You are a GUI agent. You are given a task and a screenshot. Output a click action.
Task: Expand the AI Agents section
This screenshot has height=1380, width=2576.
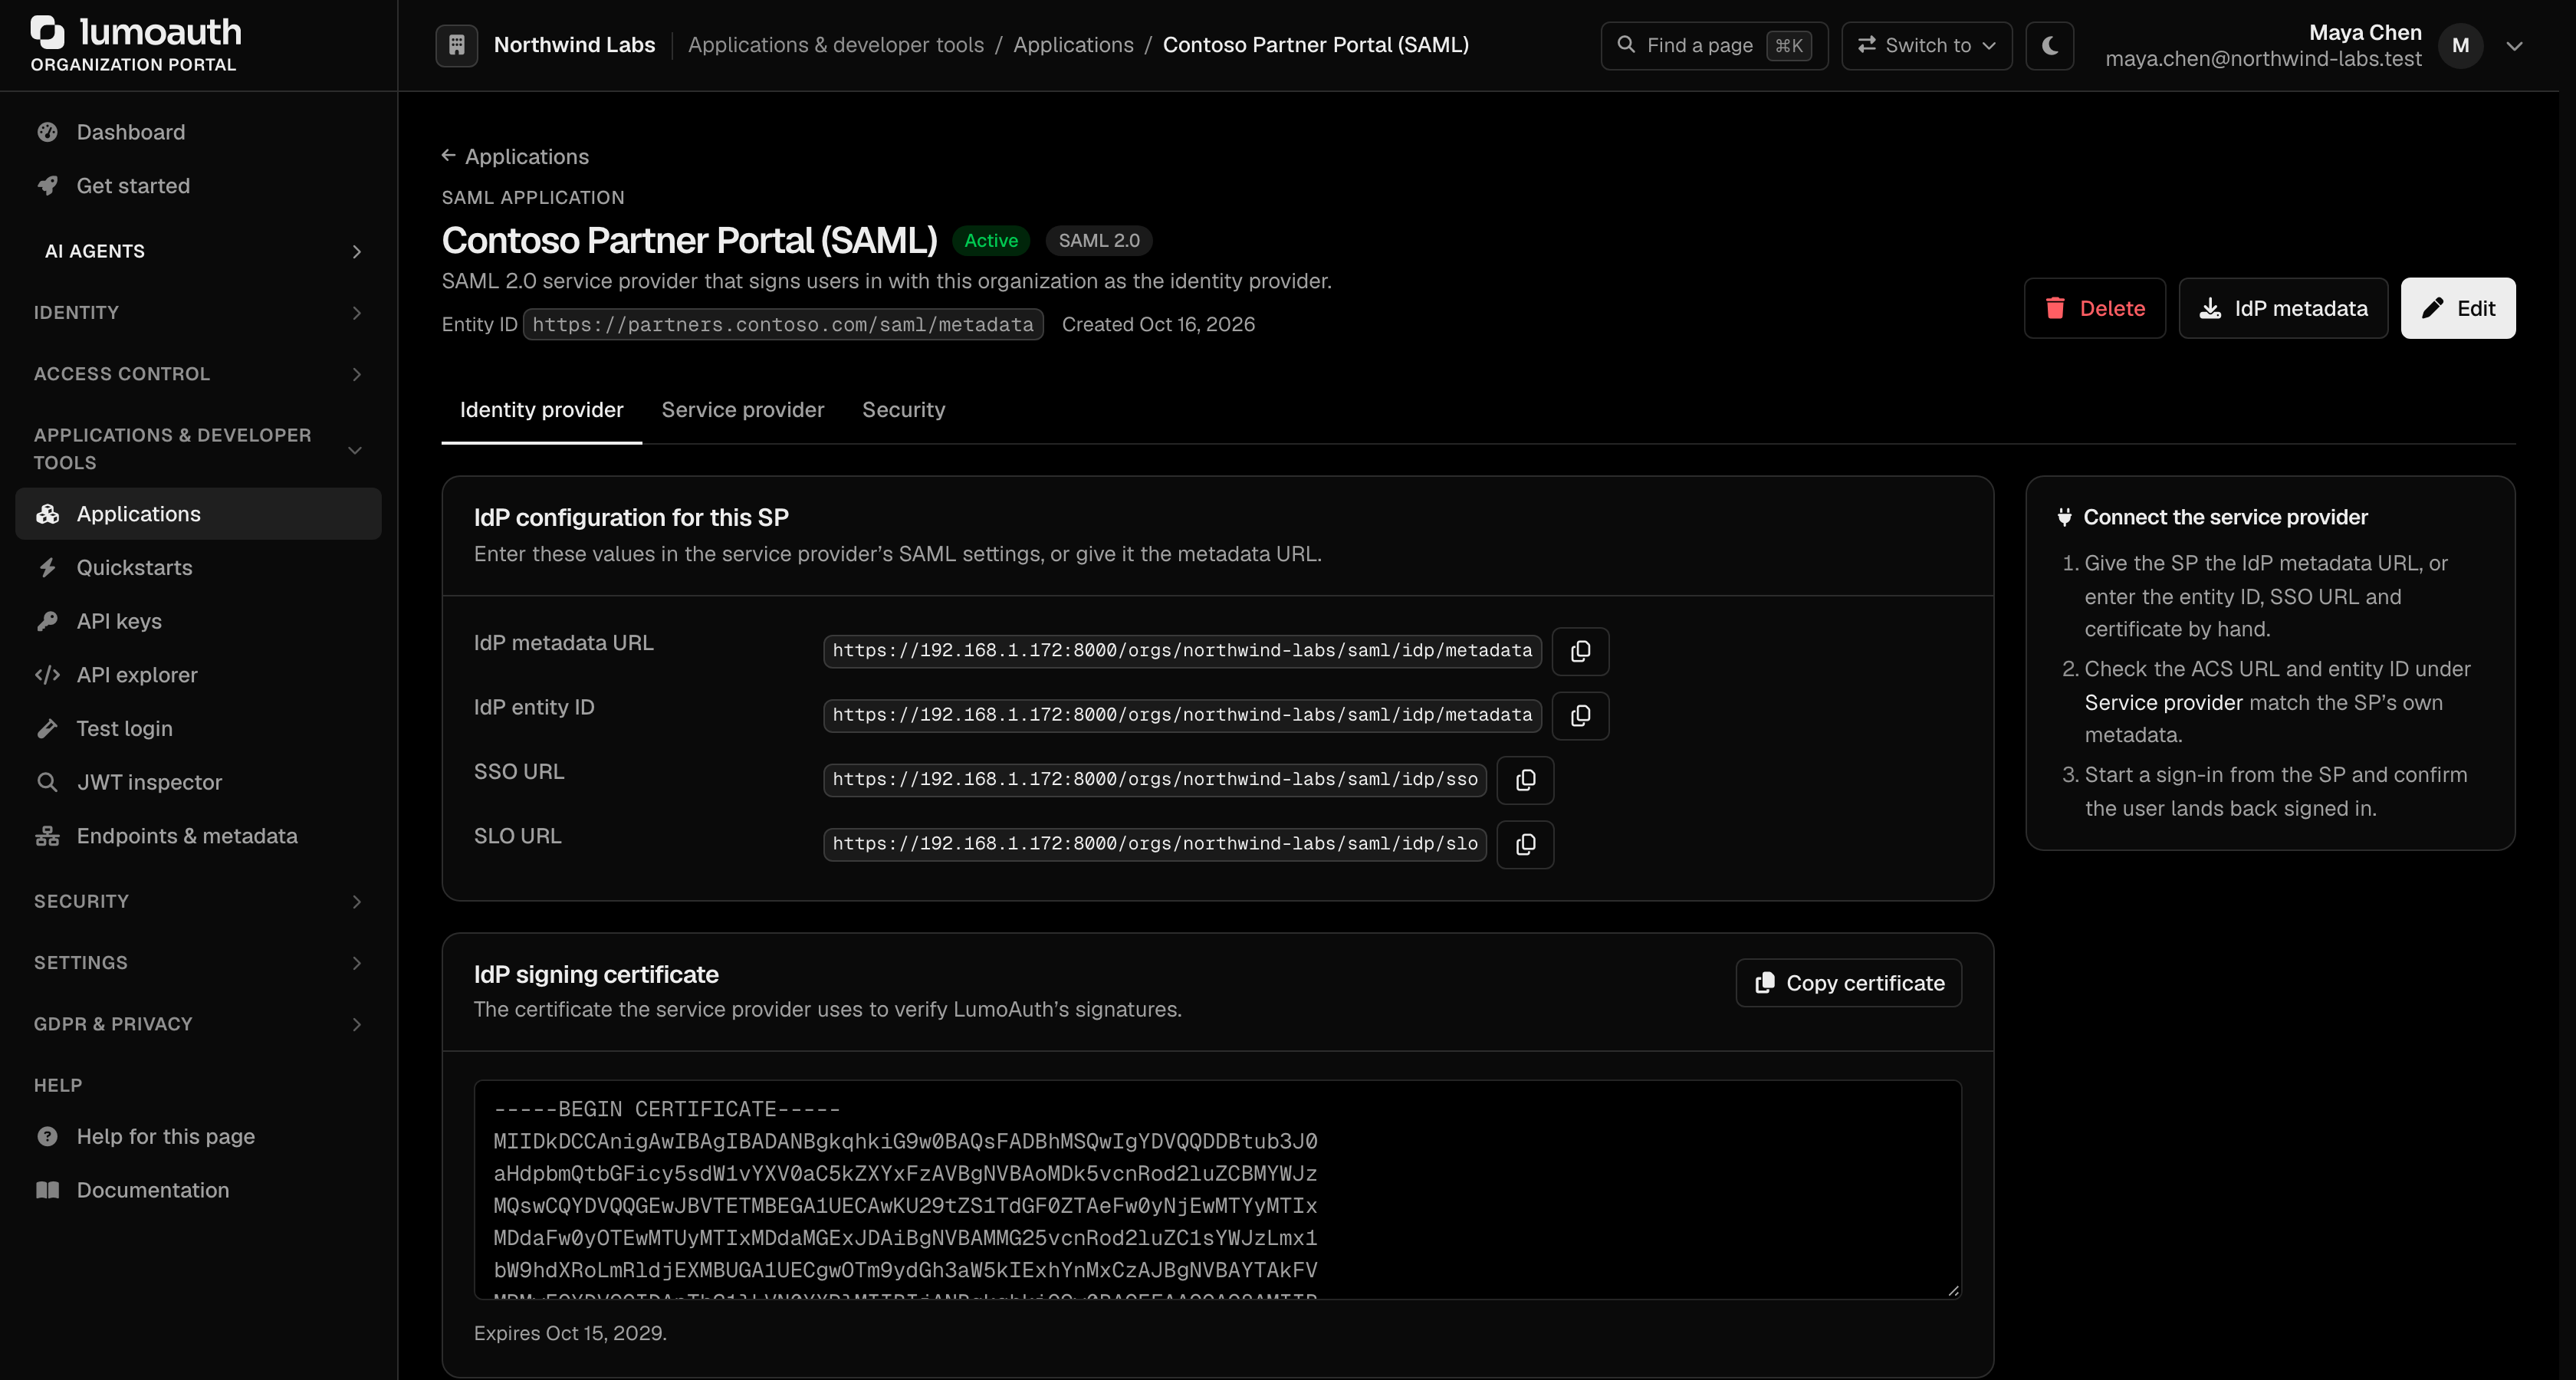(198, 251)
